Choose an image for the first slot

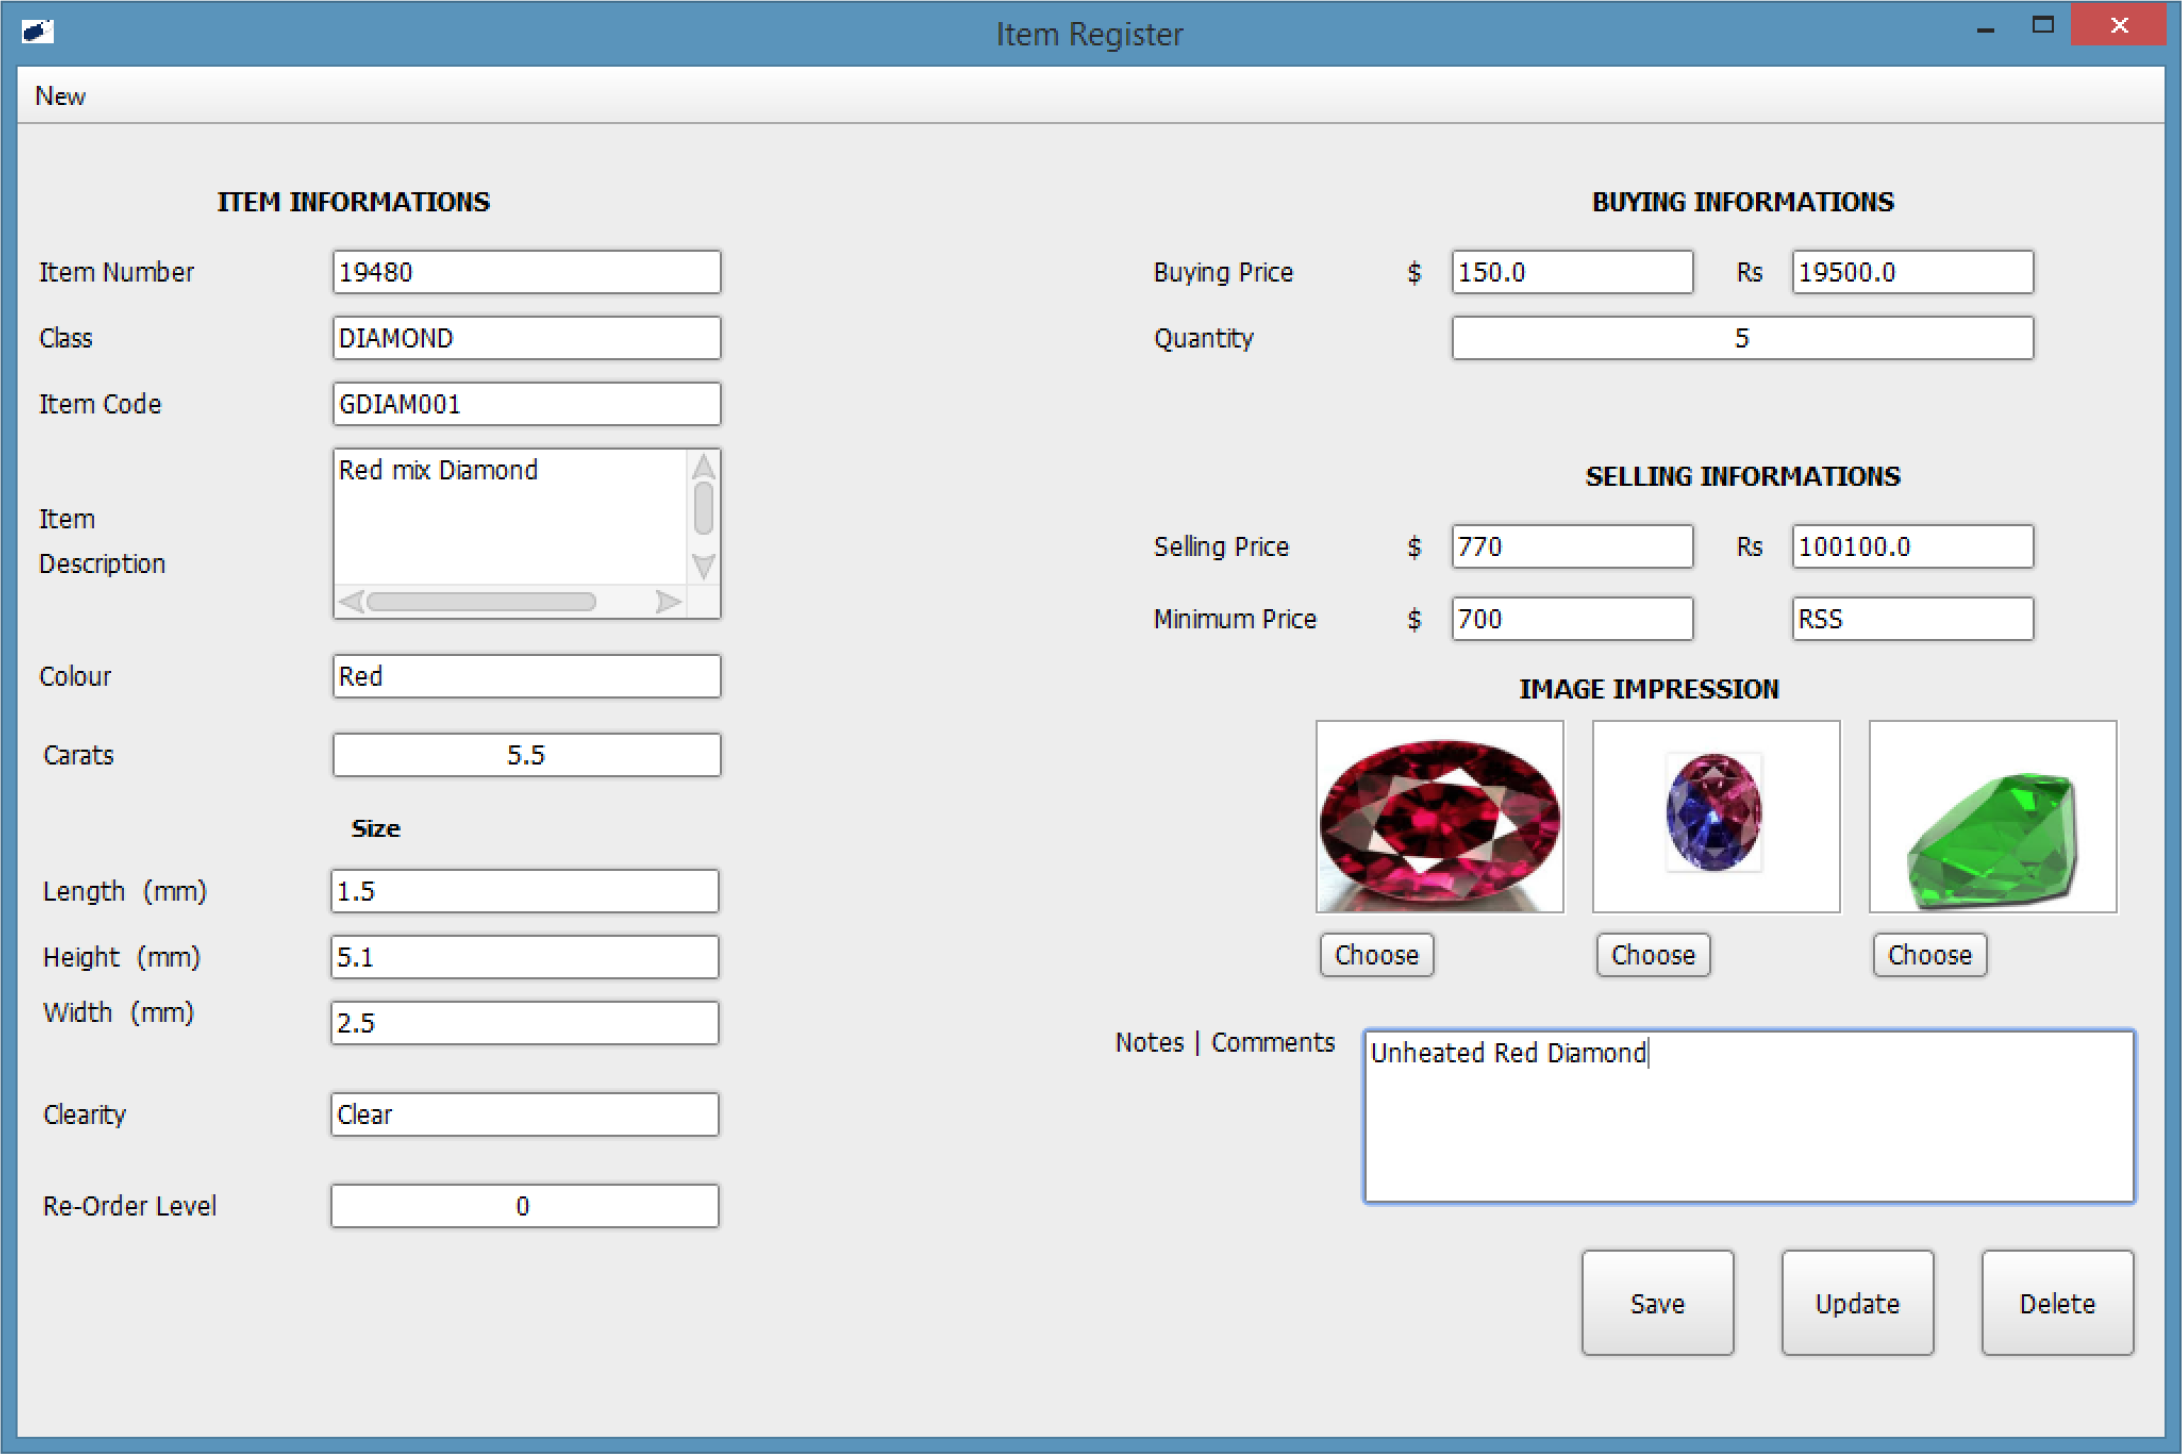(x=1376, y=955)
